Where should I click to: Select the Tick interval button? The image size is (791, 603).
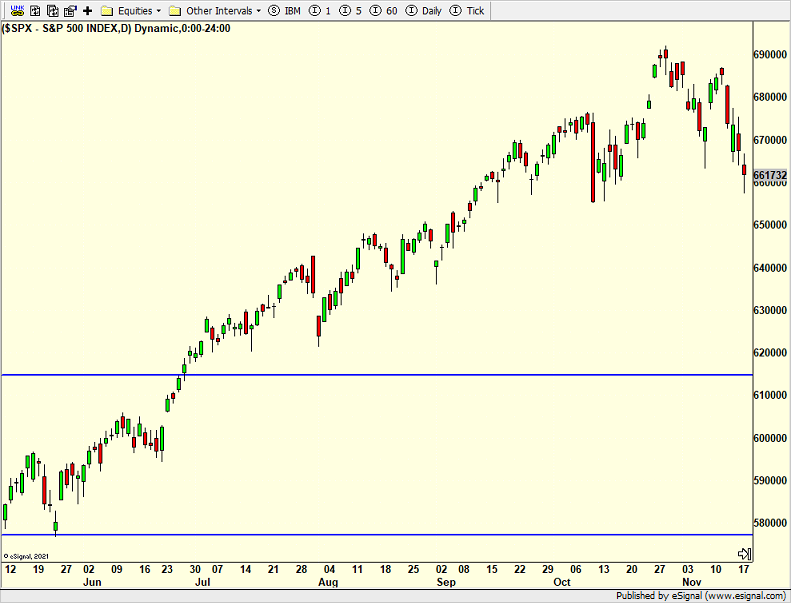coord(468,10)
